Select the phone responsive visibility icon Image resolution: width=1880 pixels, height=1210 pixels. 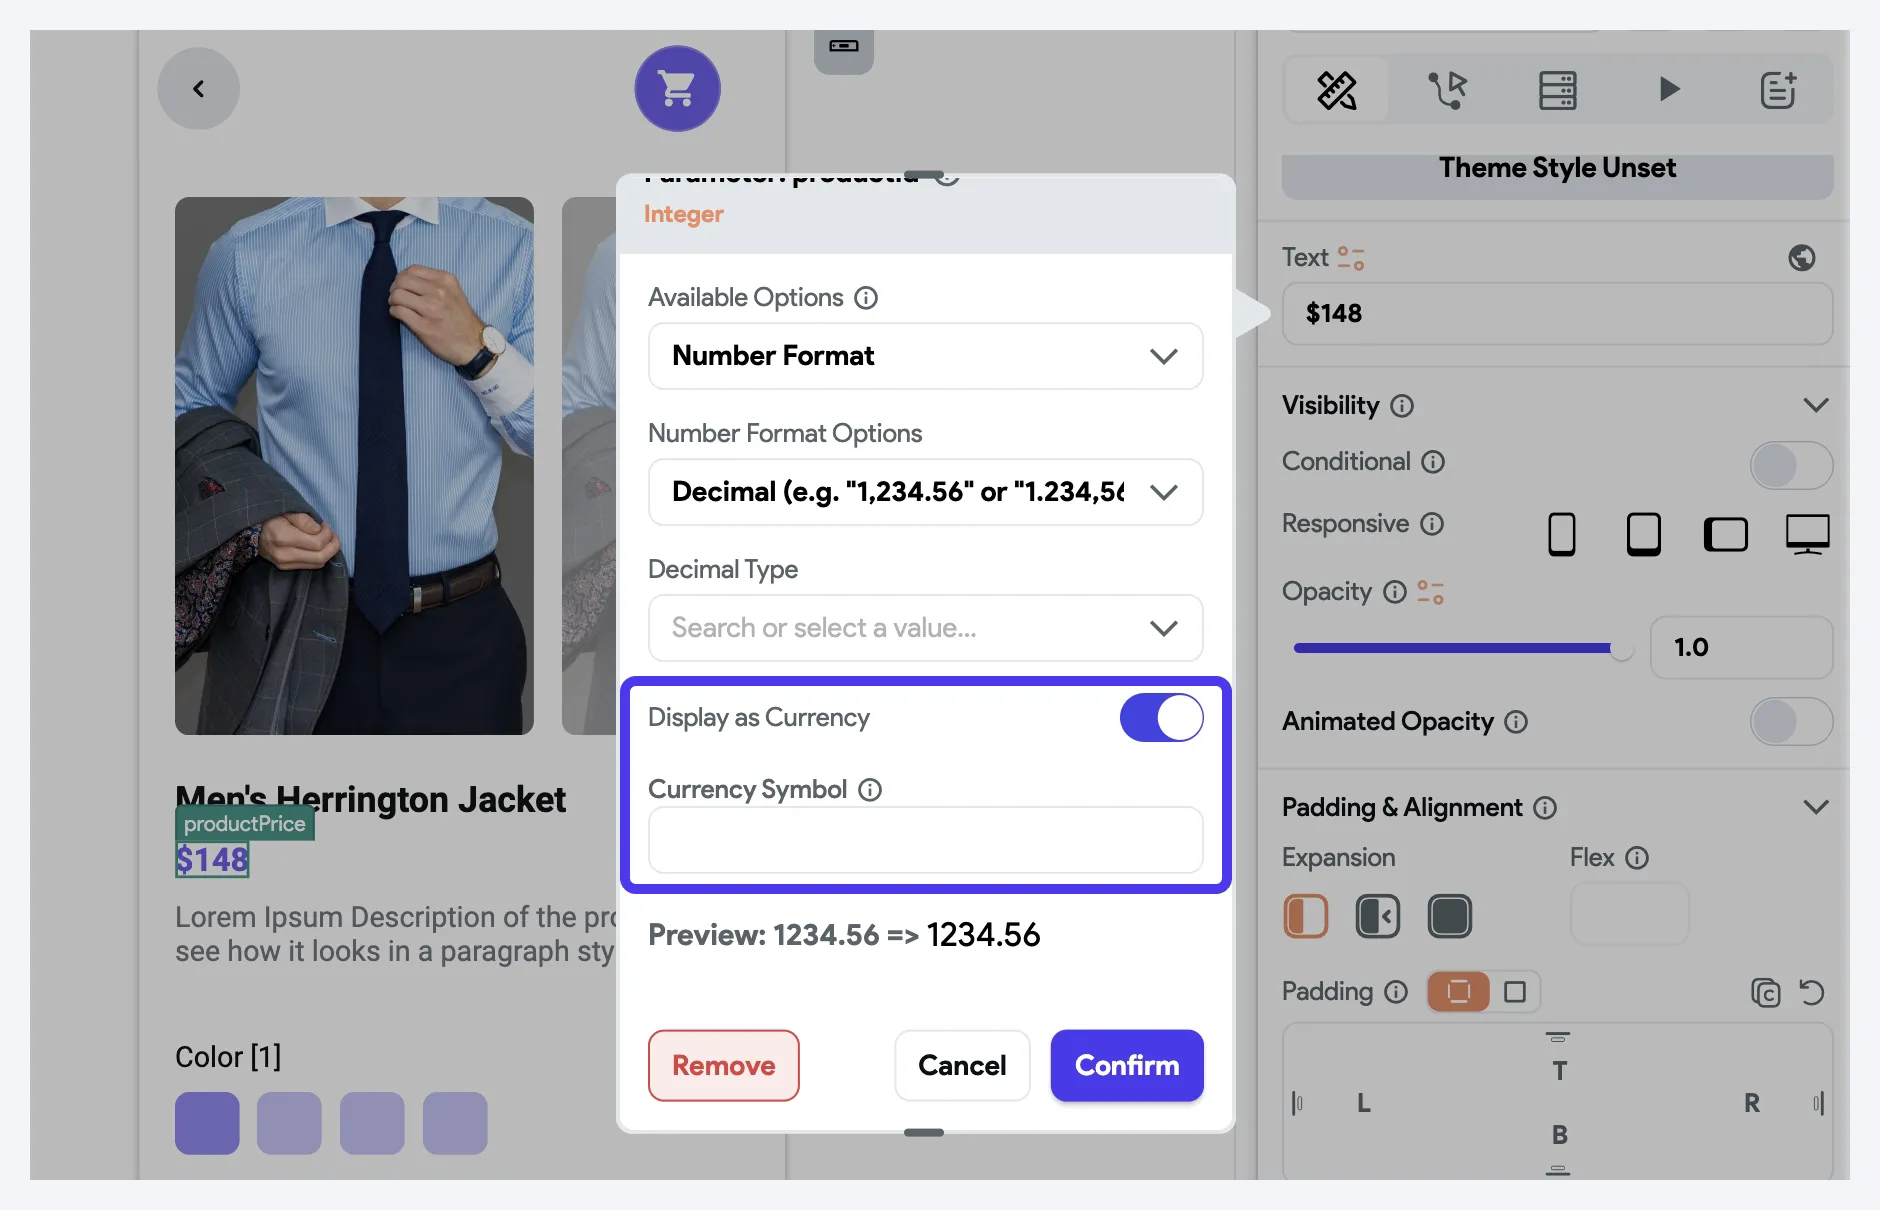click(1561, 534)
